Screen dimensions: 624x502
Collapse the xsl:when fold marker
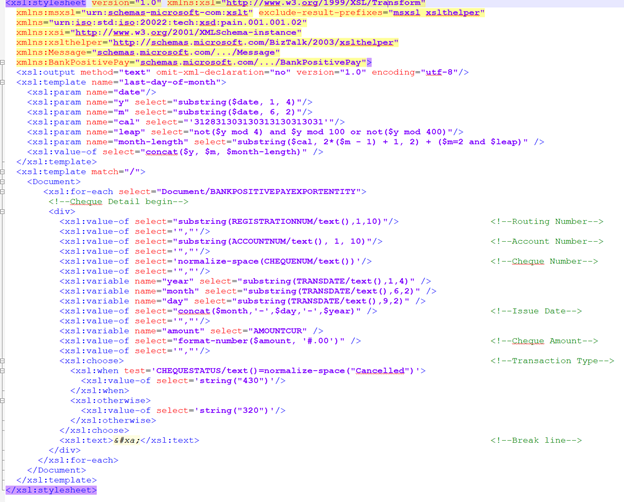tap(2, 371)
